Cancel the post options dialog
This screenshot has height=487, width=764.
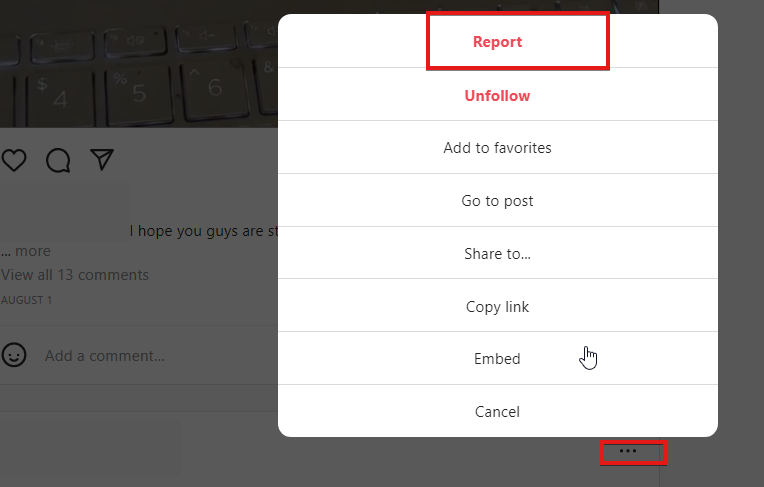pyautogui.click(x=498, y=412)
